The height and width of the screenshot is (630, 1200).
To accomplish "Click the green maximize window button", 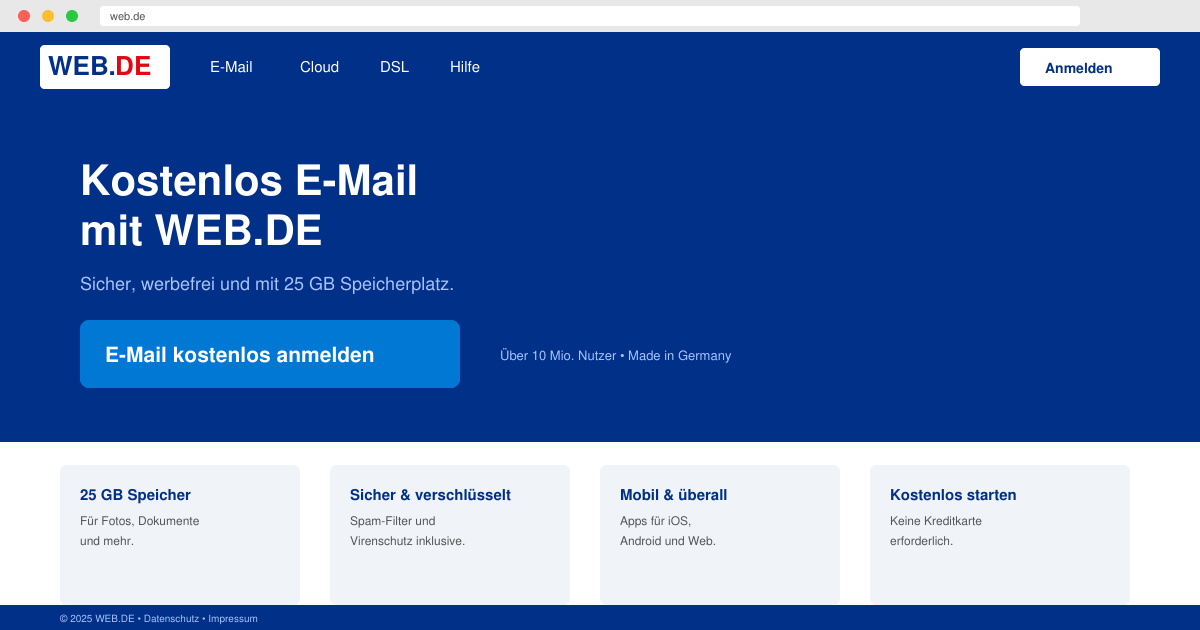I will tap(72, 16).
